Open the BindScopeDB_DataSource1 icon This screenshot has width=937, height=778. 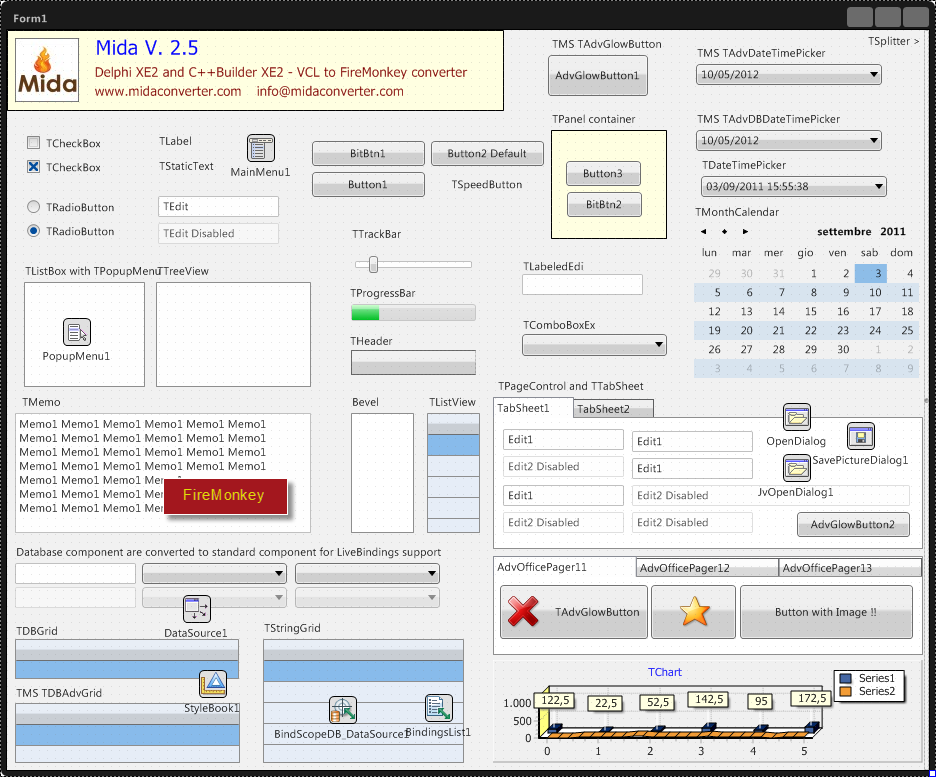point(343,709)
